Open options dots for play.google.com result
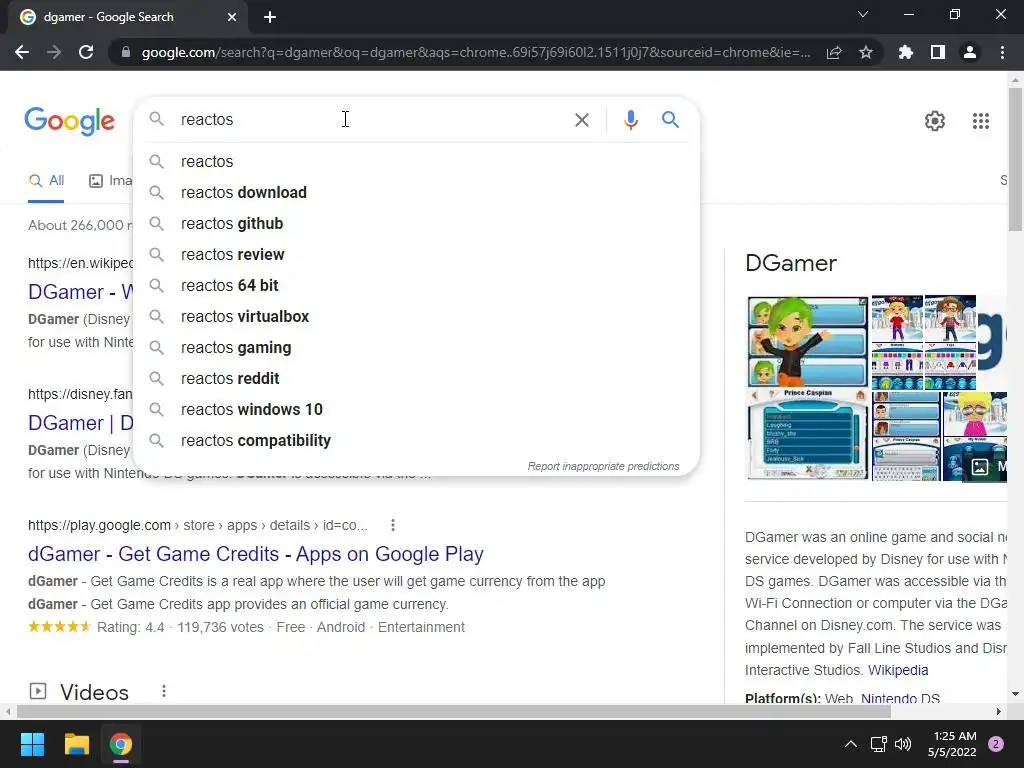The image size is (1024, 768). (392, 525)
